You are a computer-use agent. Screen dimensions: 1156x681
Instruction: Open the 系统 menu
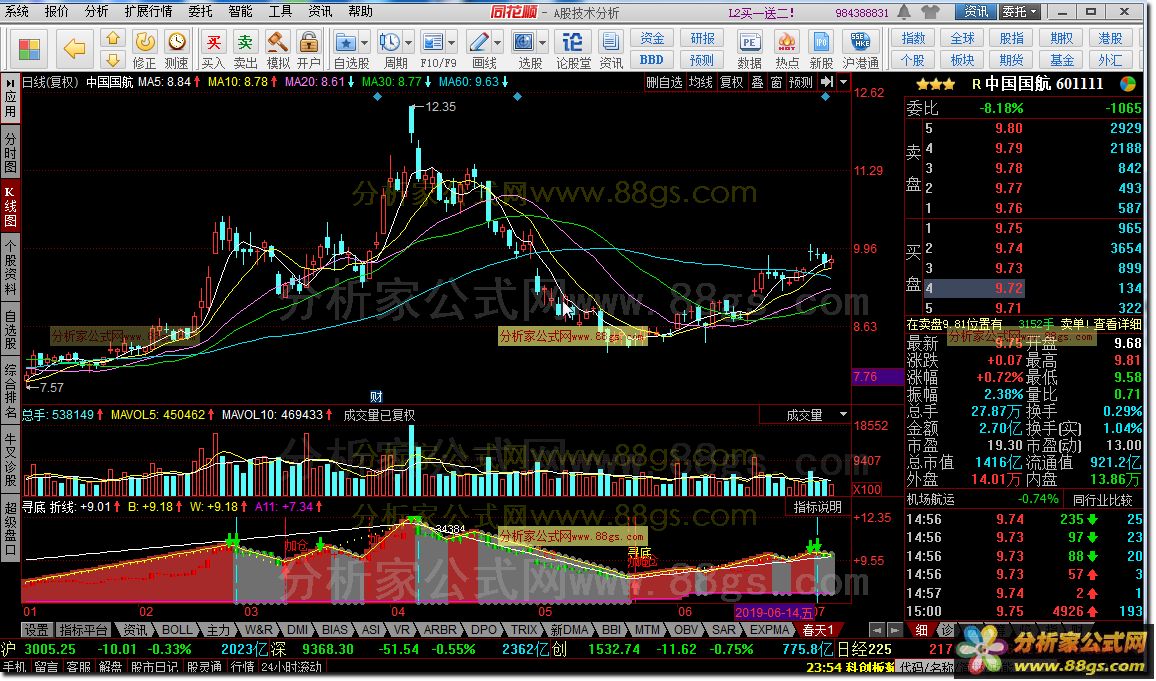[x=18, y=11]
